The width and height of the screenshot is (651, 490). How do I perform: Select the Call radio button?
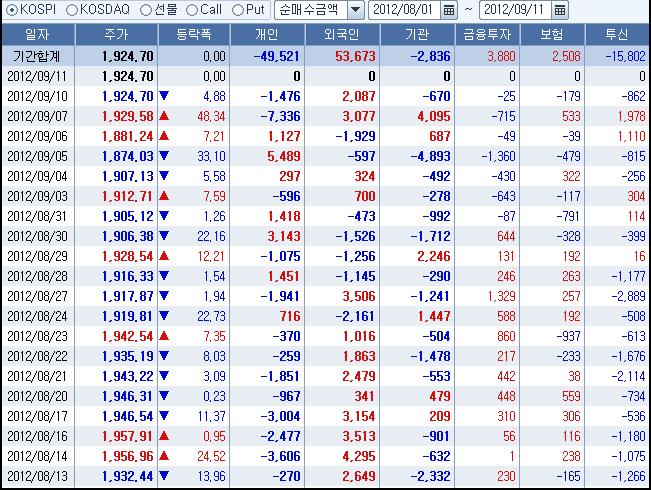(191, 10)
